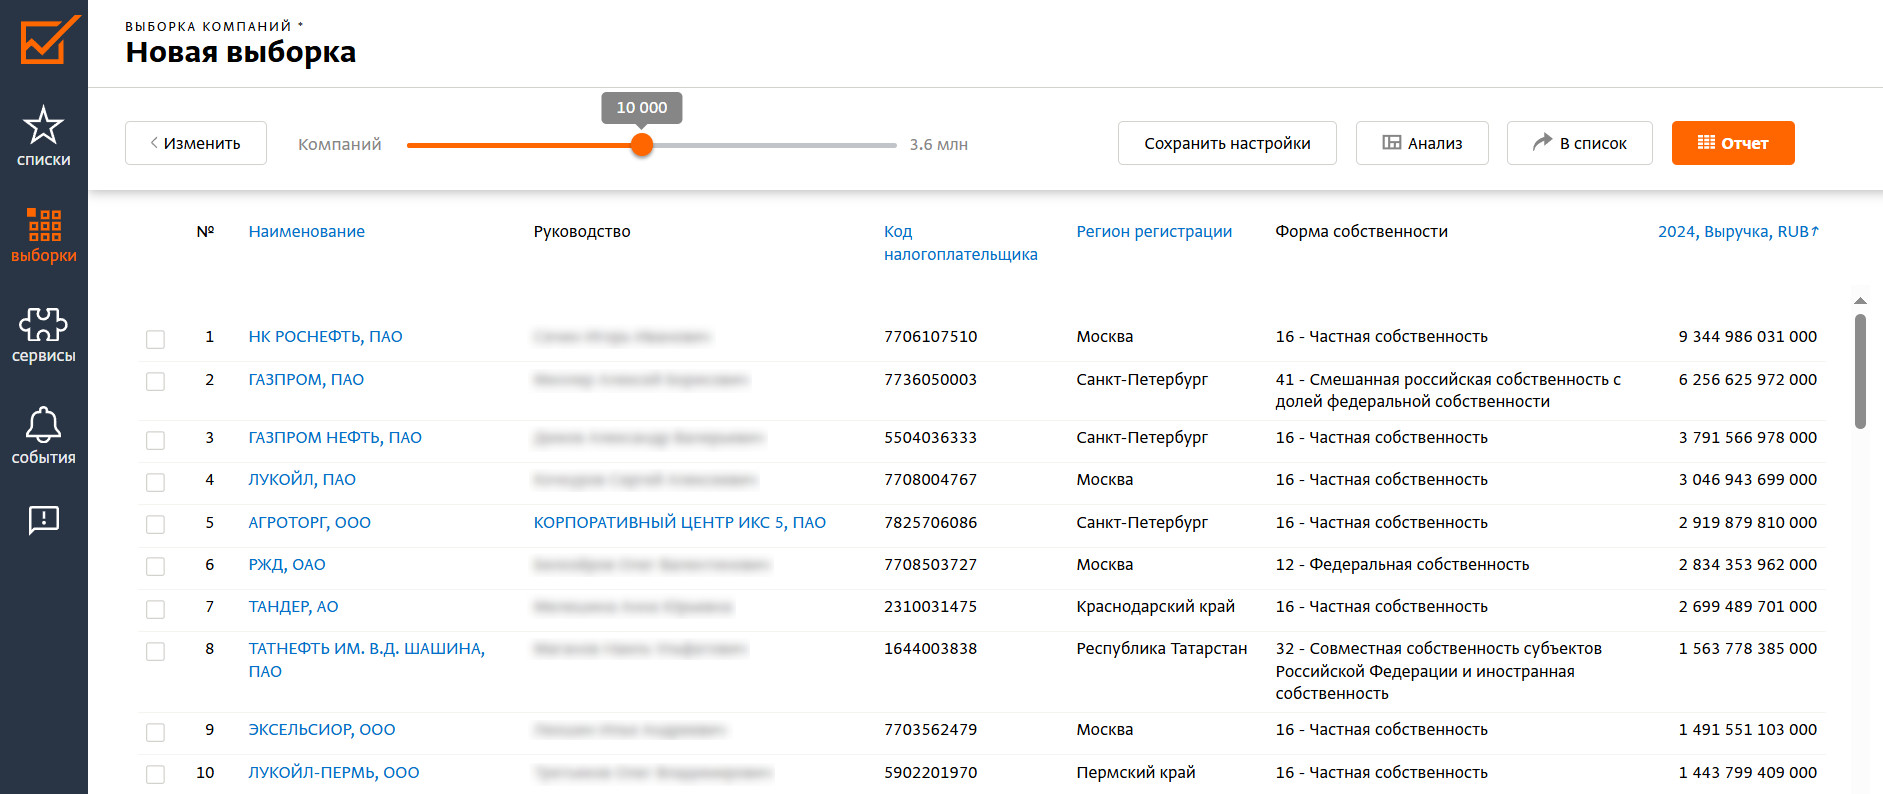Open АГРОТОРГ, ООО company link
The image size is (1883, 794).
click(309, 522)
